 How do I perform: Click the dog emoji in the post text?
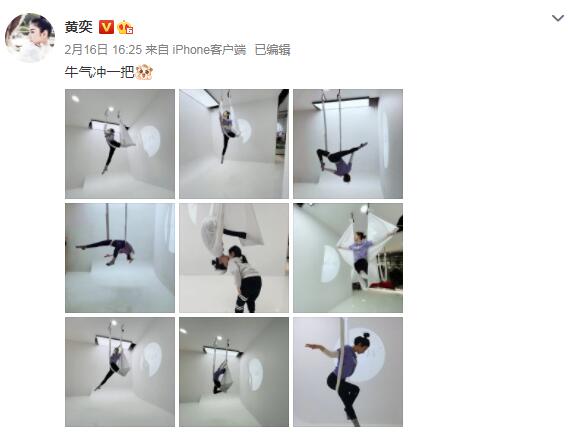144,72
